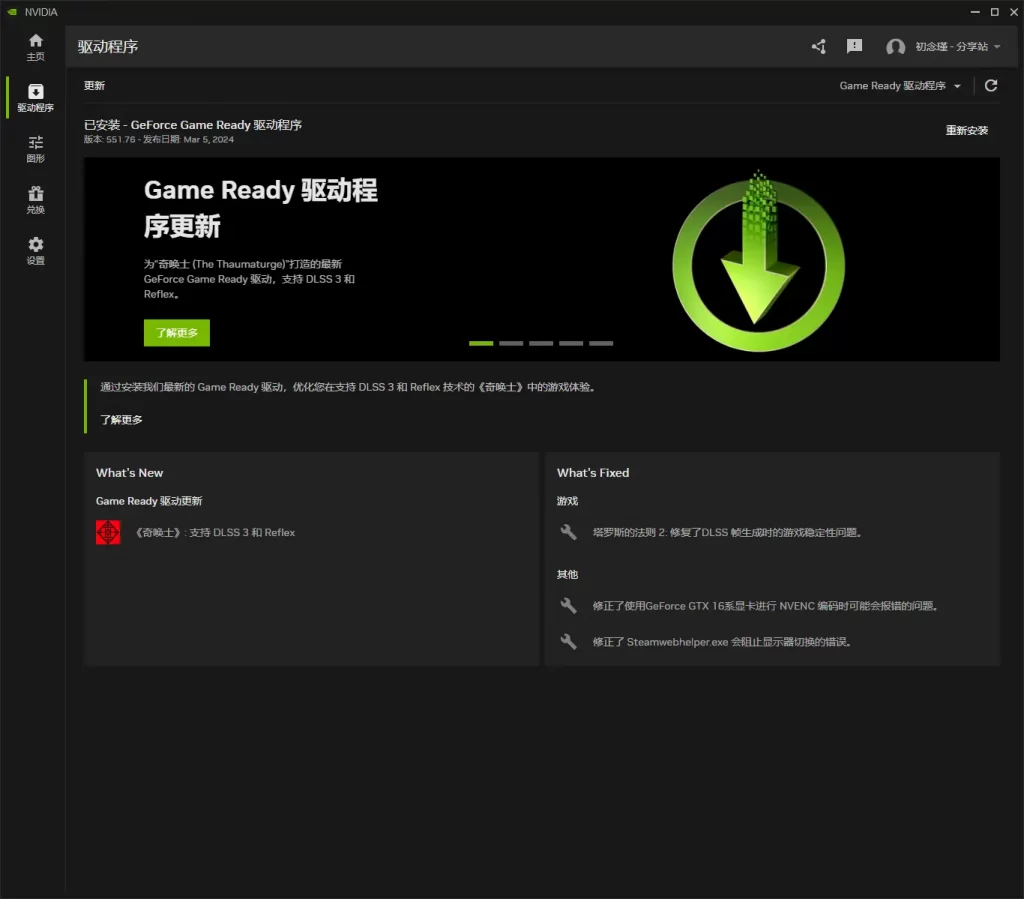Click wrench icon beside GTX 16 NVENC fix
This screenshot has width=1024, height=899.
pyautogui.click(x=568, y=606)
